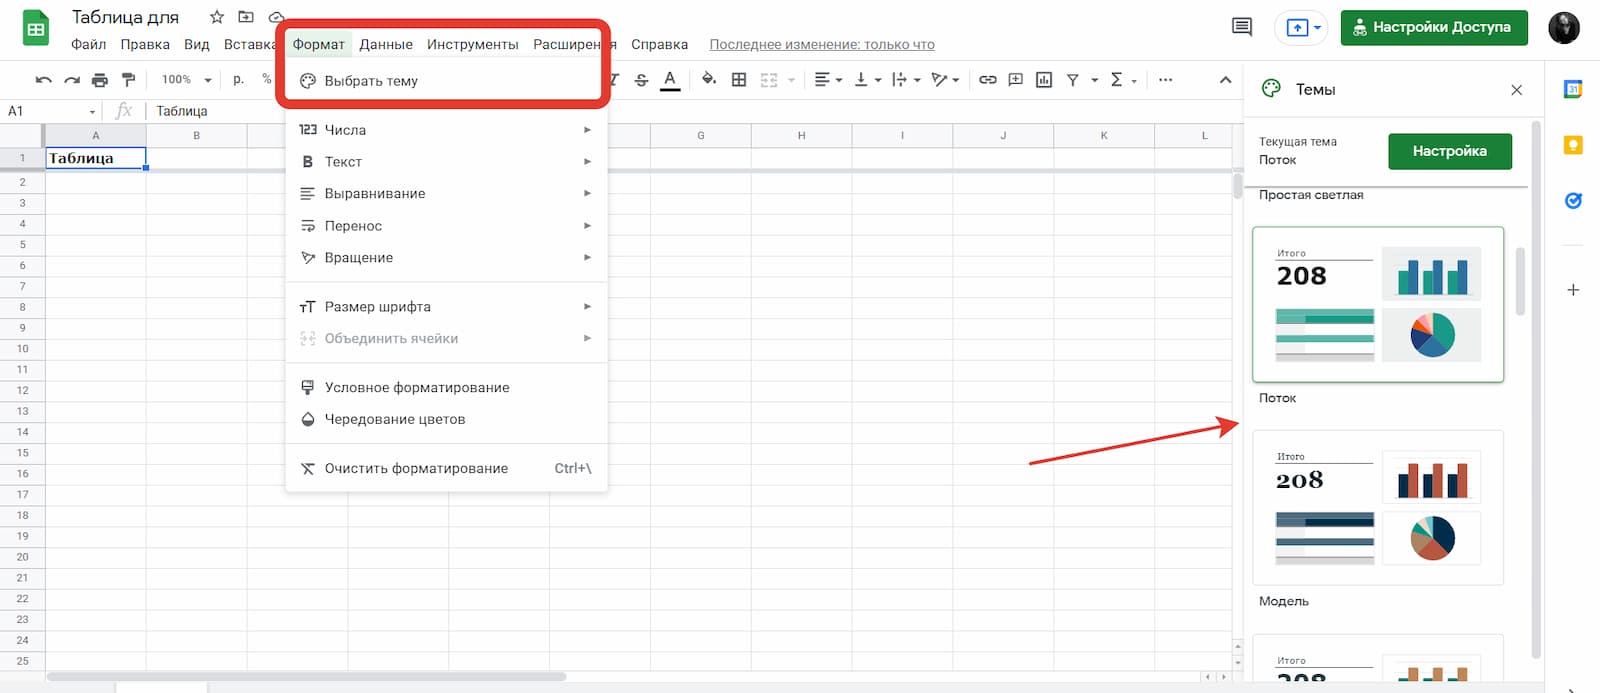Choose Условное форматирование from the menu
This screenshot has height=693, width=1600.
click(x=417, y=388)
